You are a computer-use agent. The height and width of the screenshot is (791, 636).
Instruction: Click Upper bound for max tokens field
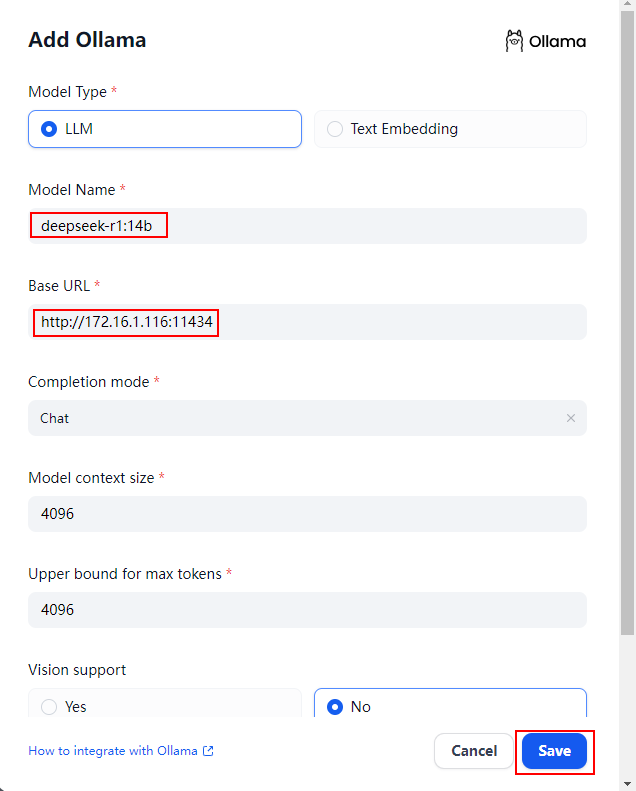point(307,610)
